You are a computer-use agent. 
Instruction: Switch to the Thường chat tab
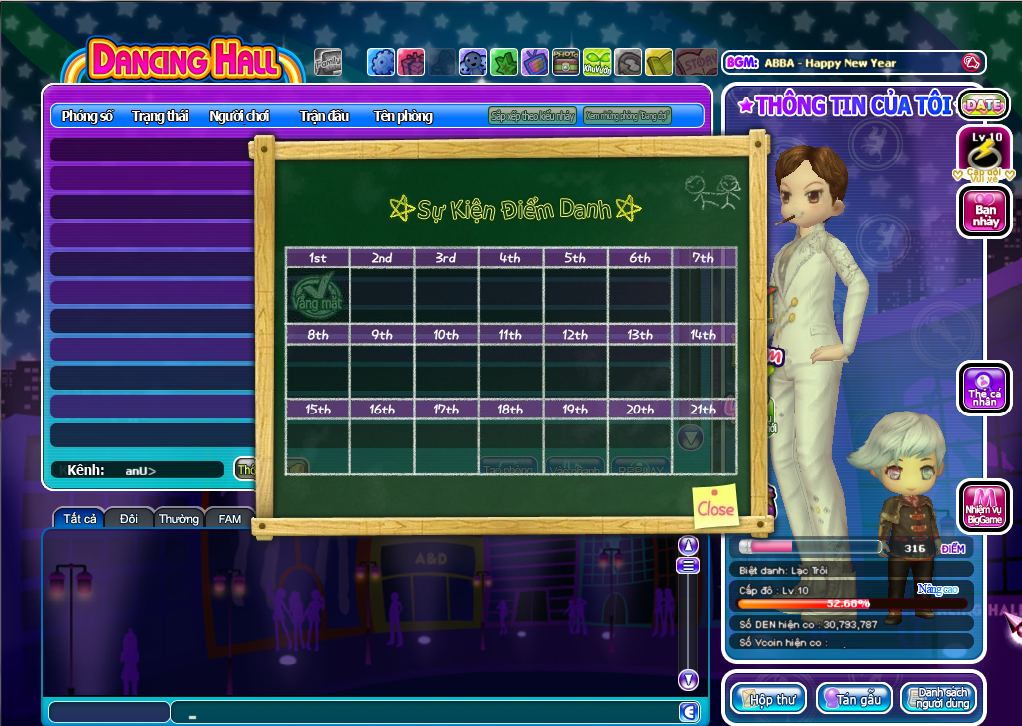point(179,519)
